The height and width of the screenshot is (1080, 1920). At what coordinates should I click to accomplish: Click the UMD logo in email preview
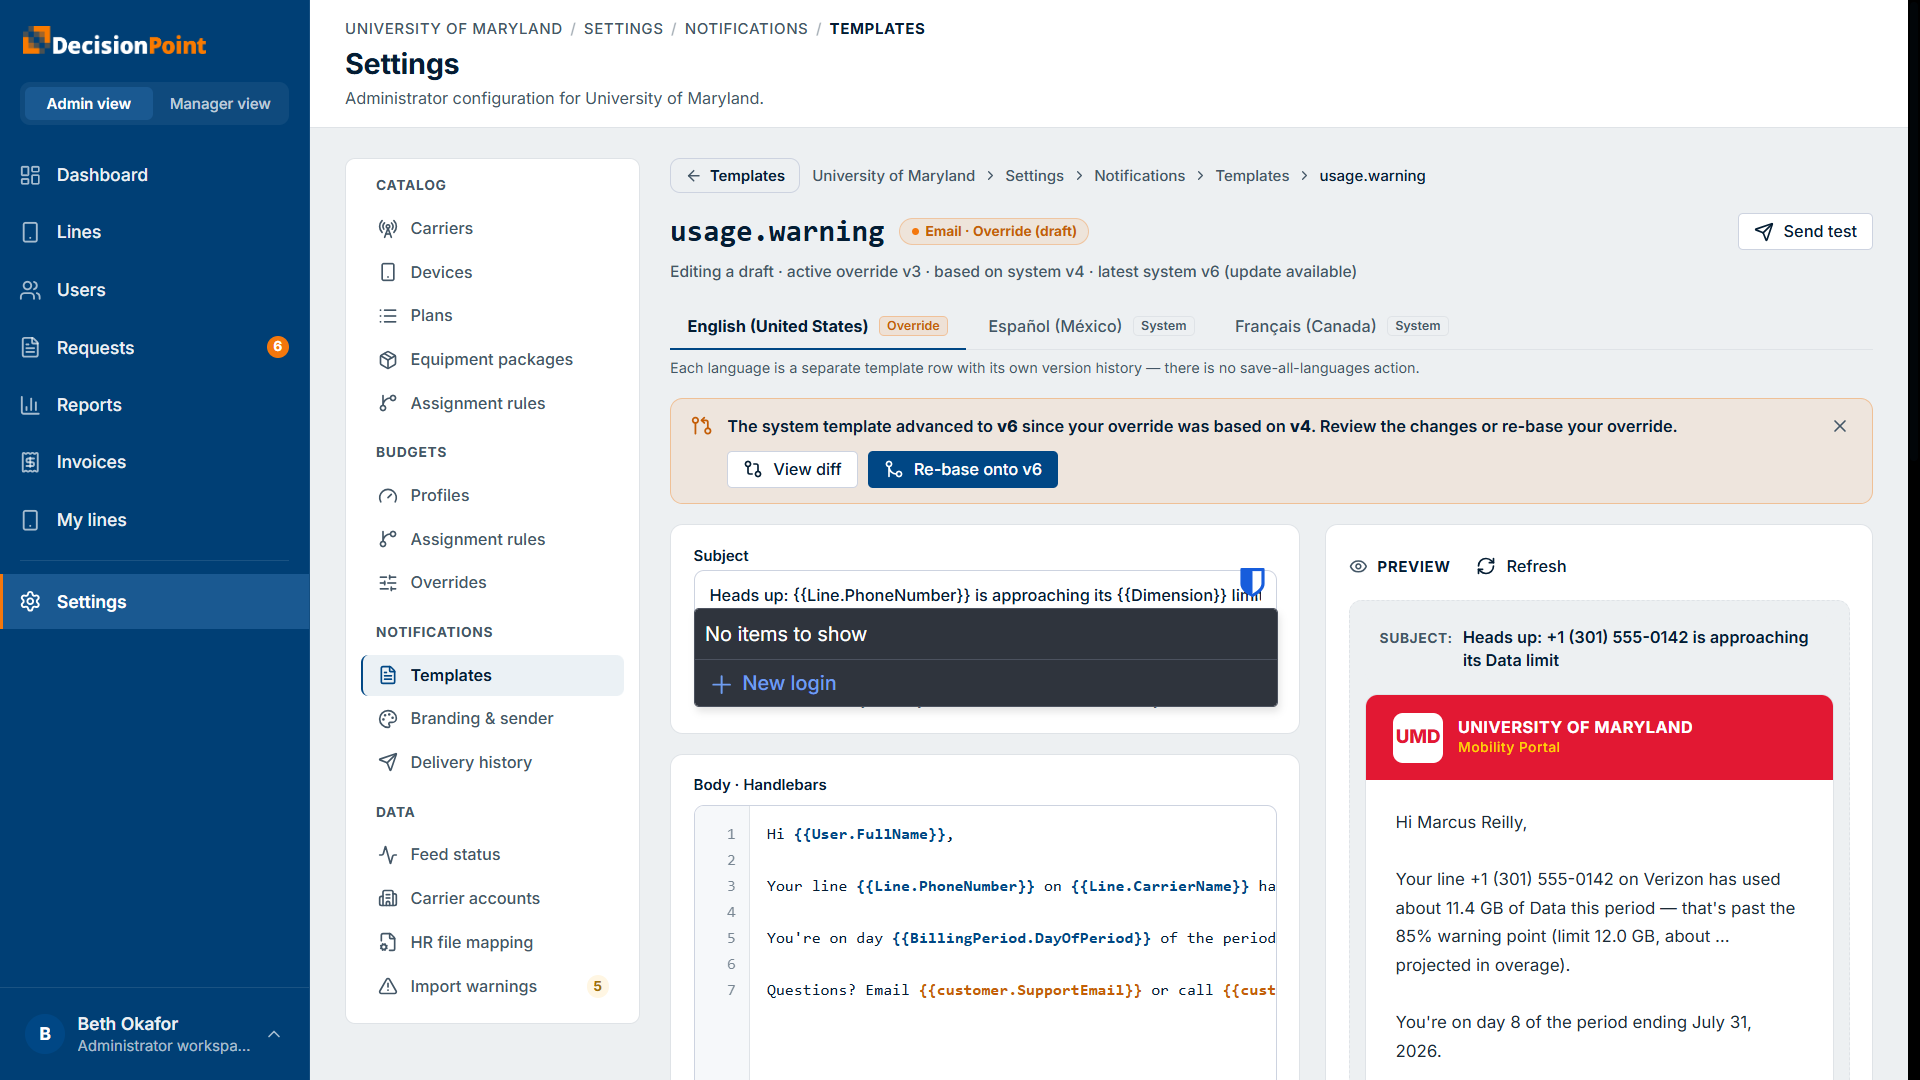pyautogui.click(x=1418, y=738)
